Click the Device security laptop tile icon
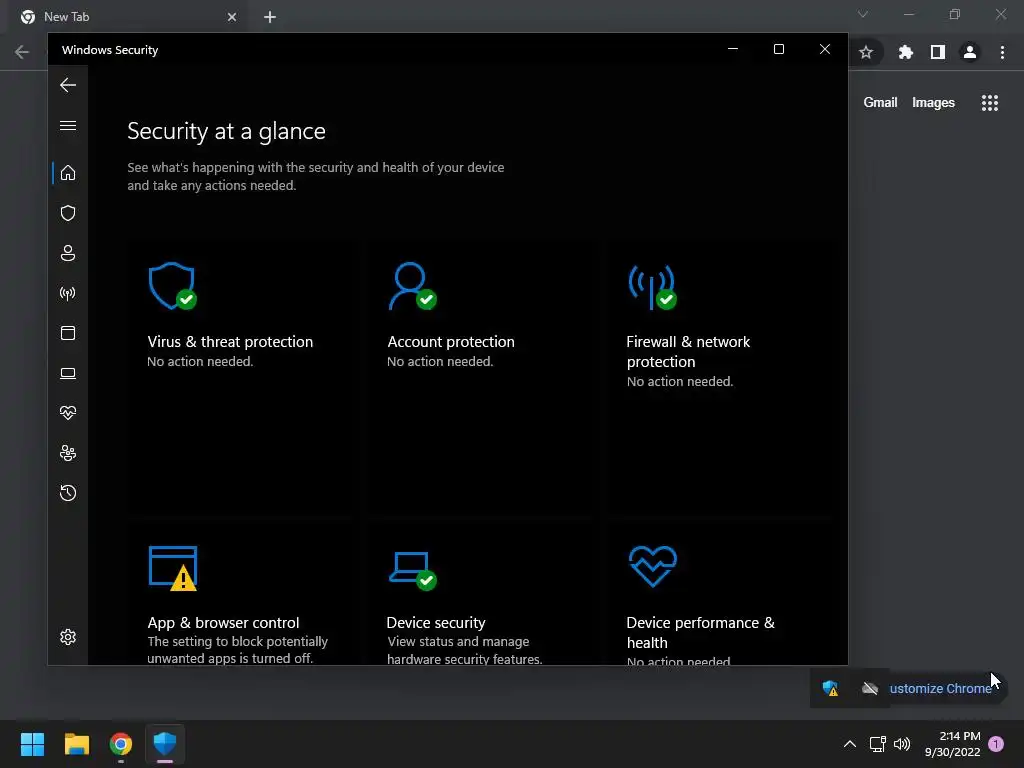Viewport: 1024px width, 768px height. coord(412,571)
